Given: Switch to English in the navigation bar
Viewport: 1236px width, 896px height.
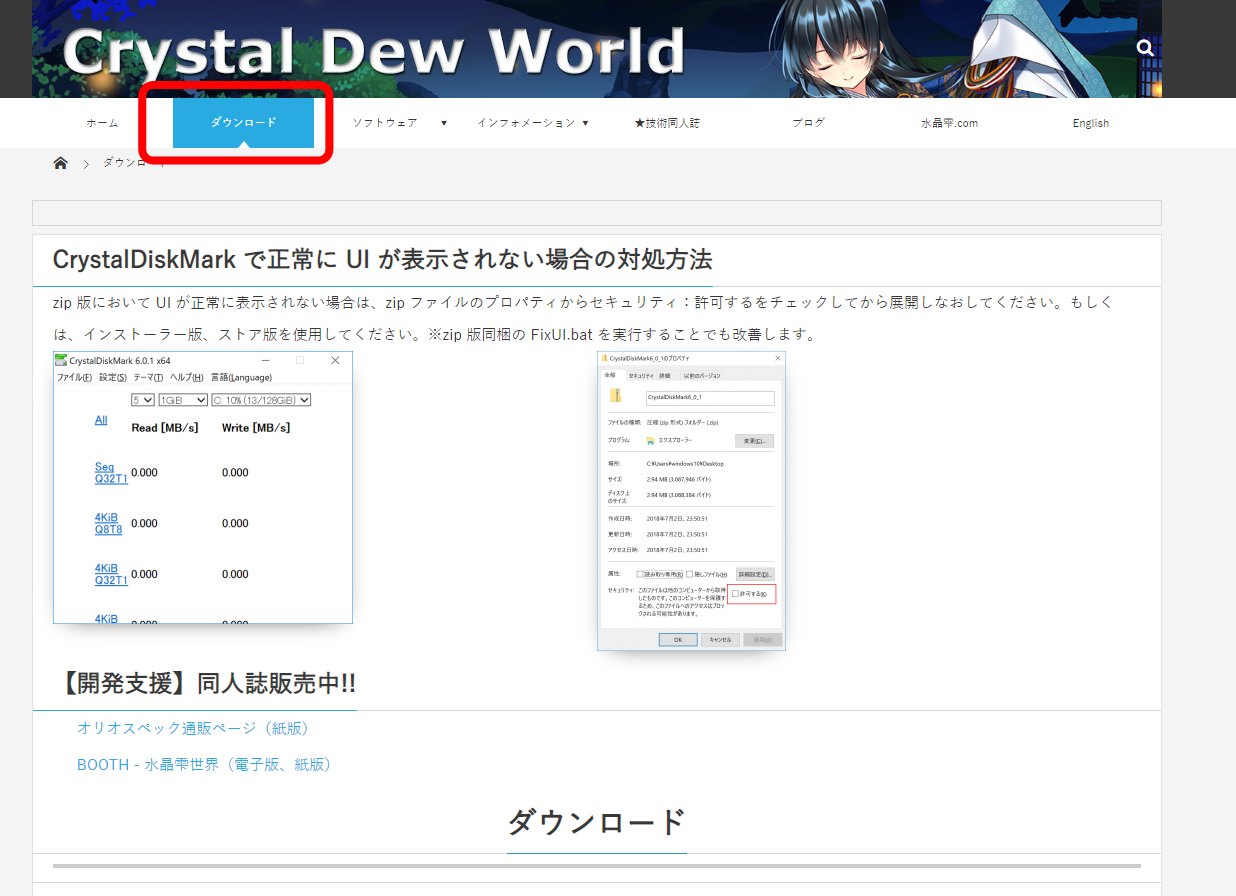Looking at the screenshot, I should 1090,123.
